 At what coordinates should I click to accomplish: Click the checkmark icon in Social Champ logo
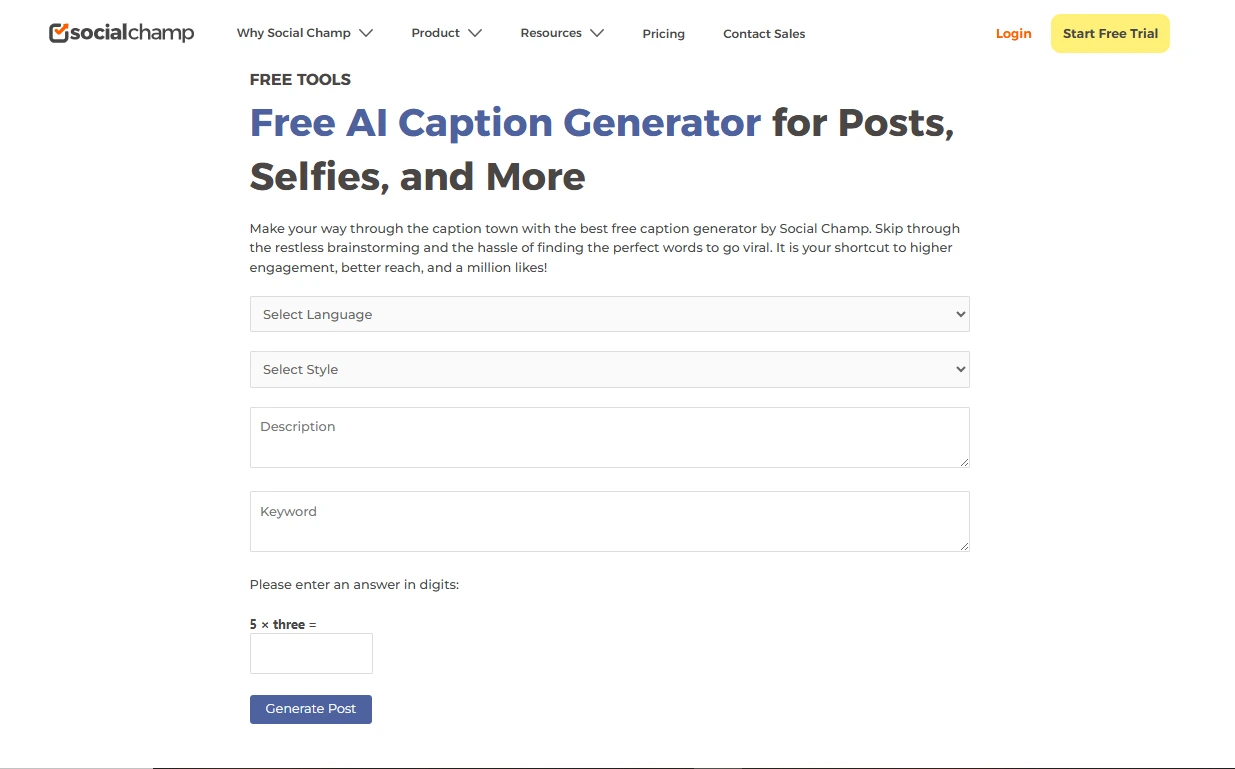pyautogui.click(x=59, y=33)
